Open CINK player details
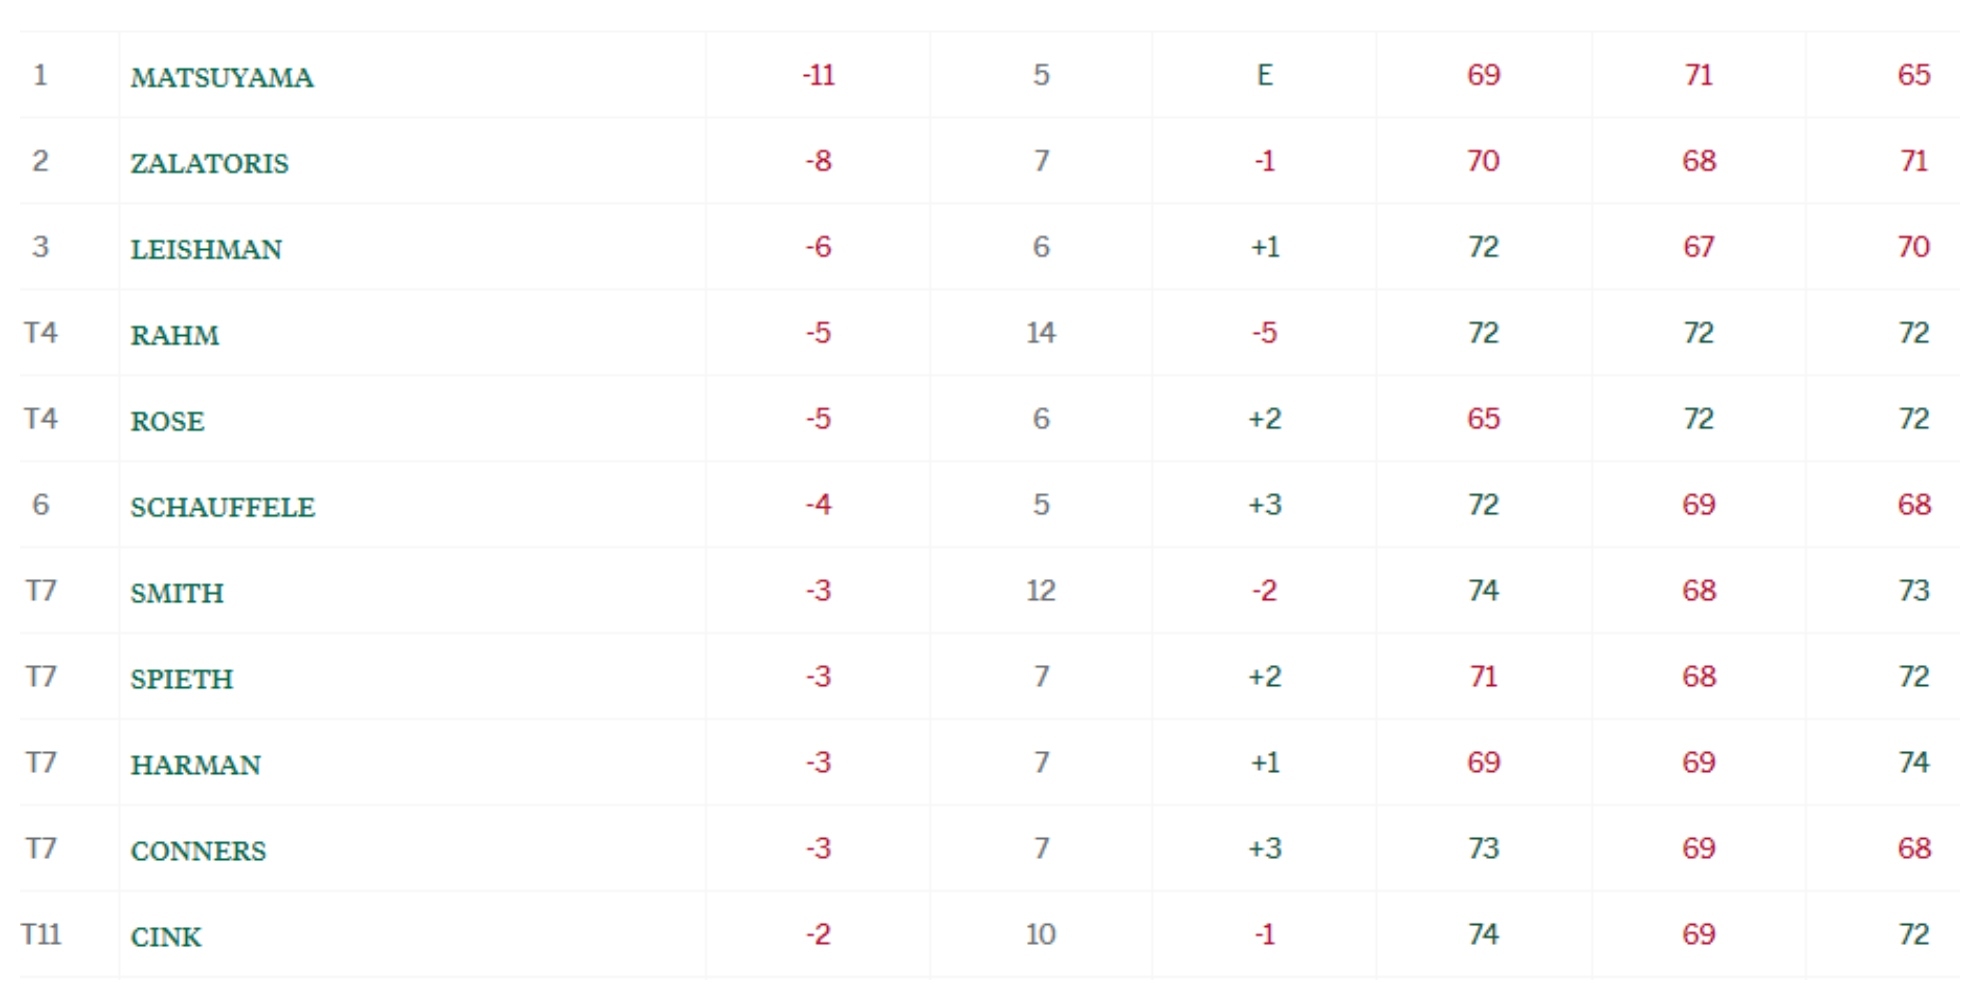 [166, 937]
